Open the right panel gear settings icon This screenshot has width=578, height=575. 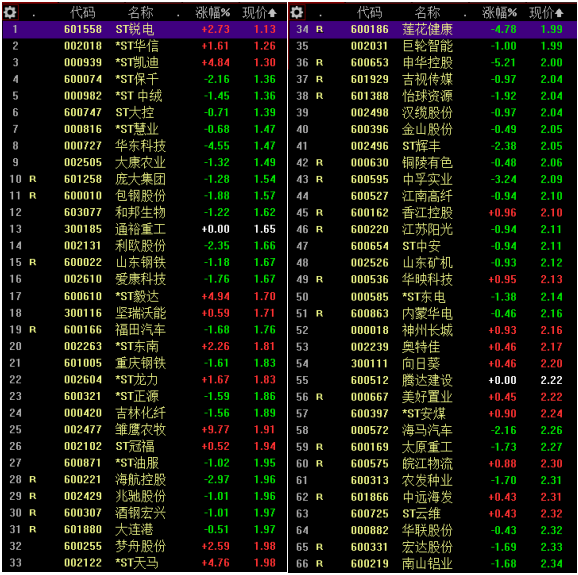(297, 13)
